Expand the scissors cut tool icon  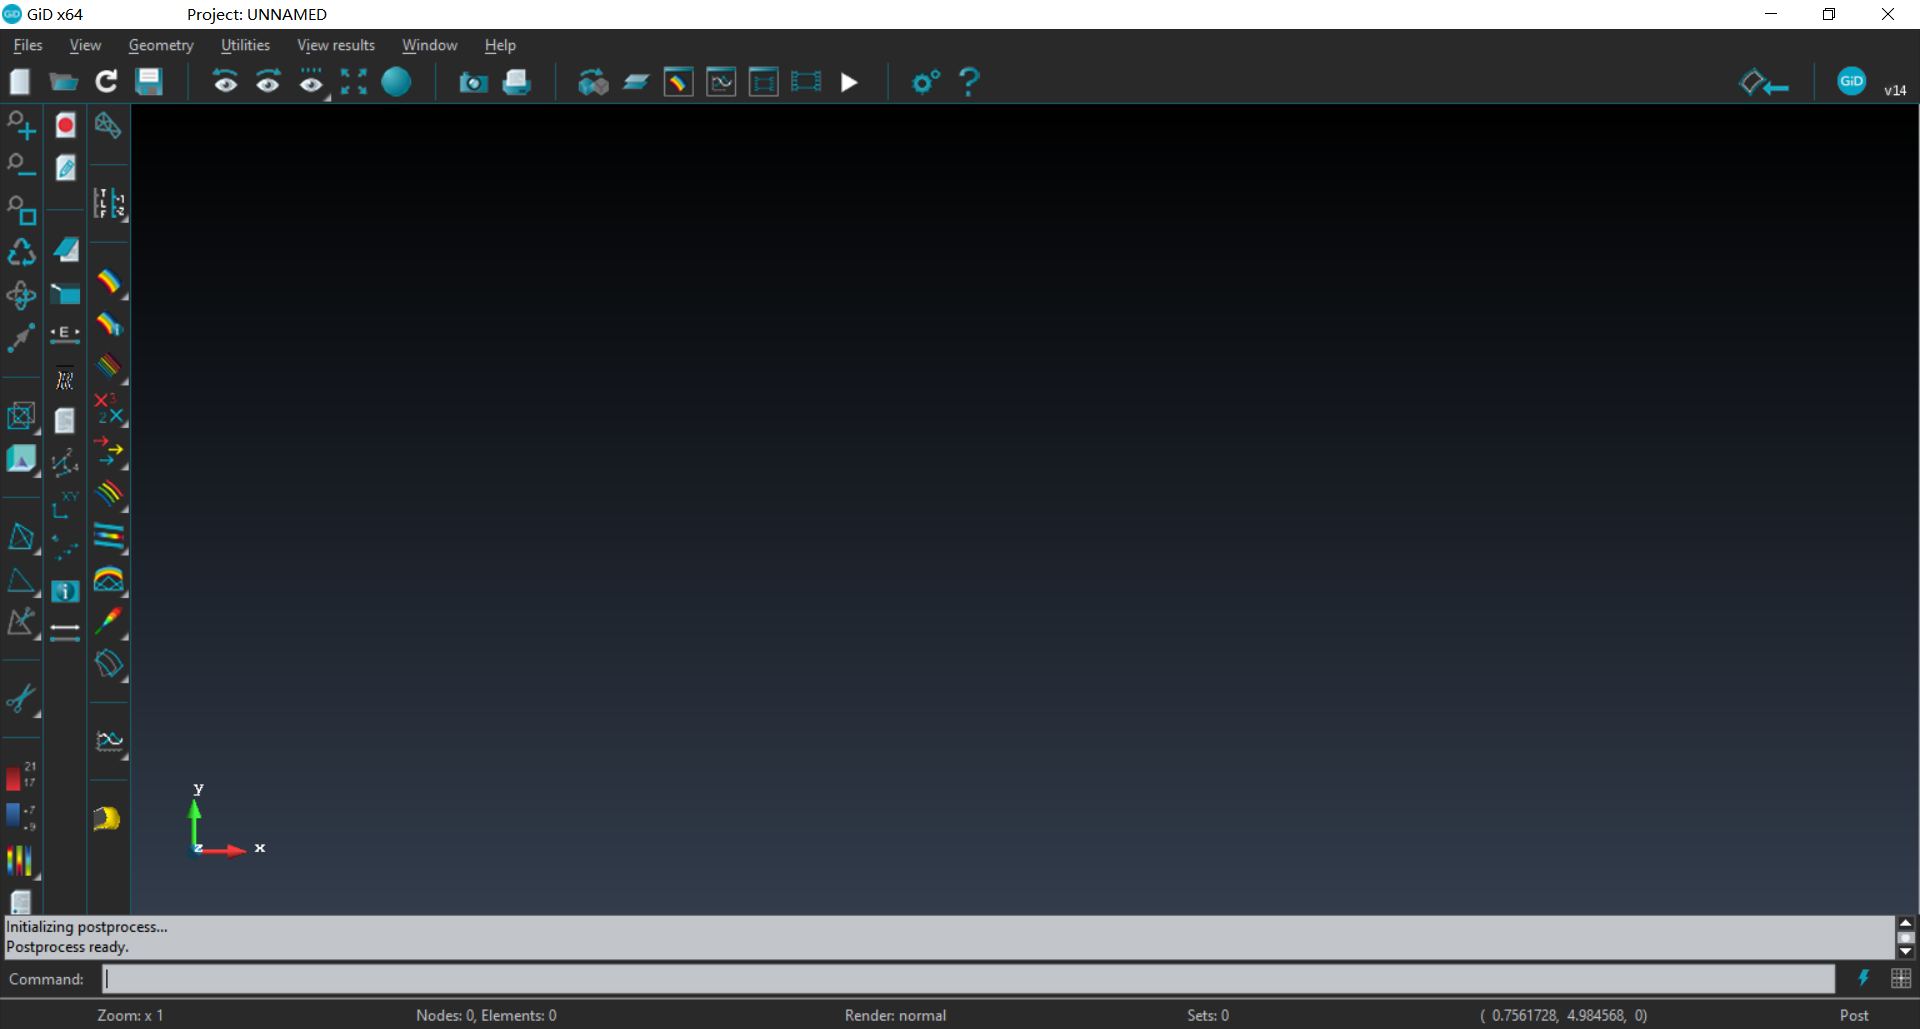(22, 698)
